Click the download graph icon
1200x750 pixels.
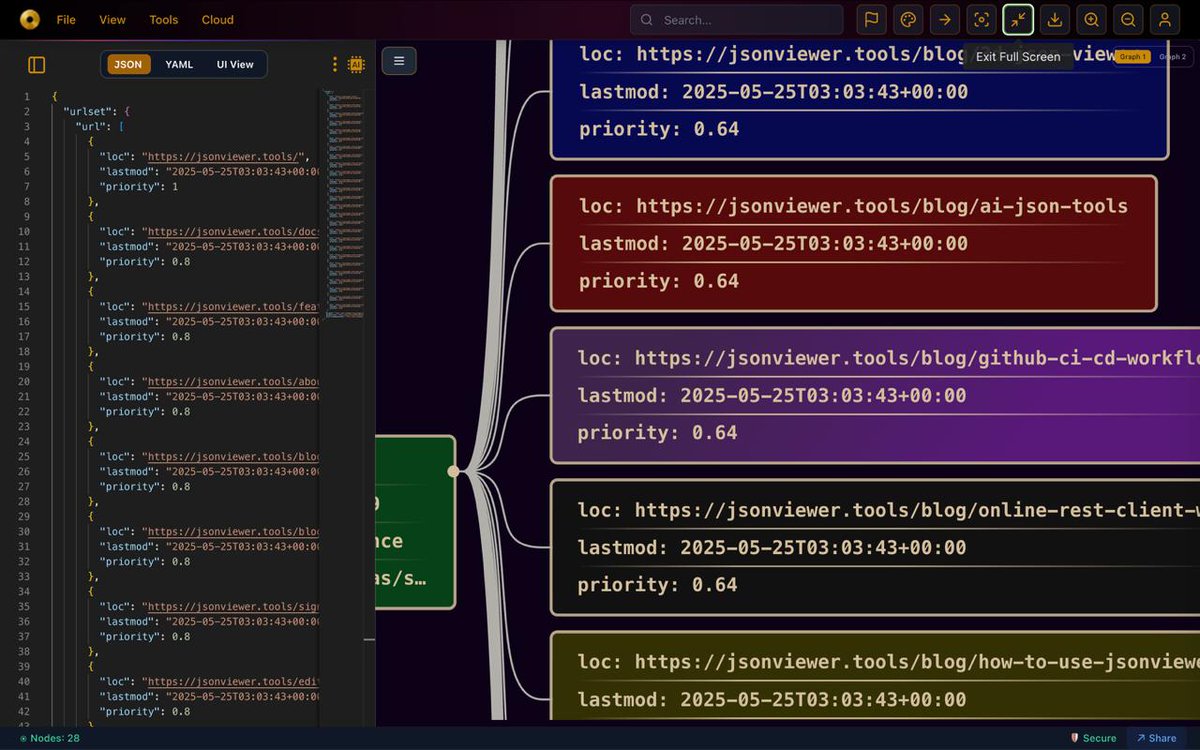click(1055, 20)
